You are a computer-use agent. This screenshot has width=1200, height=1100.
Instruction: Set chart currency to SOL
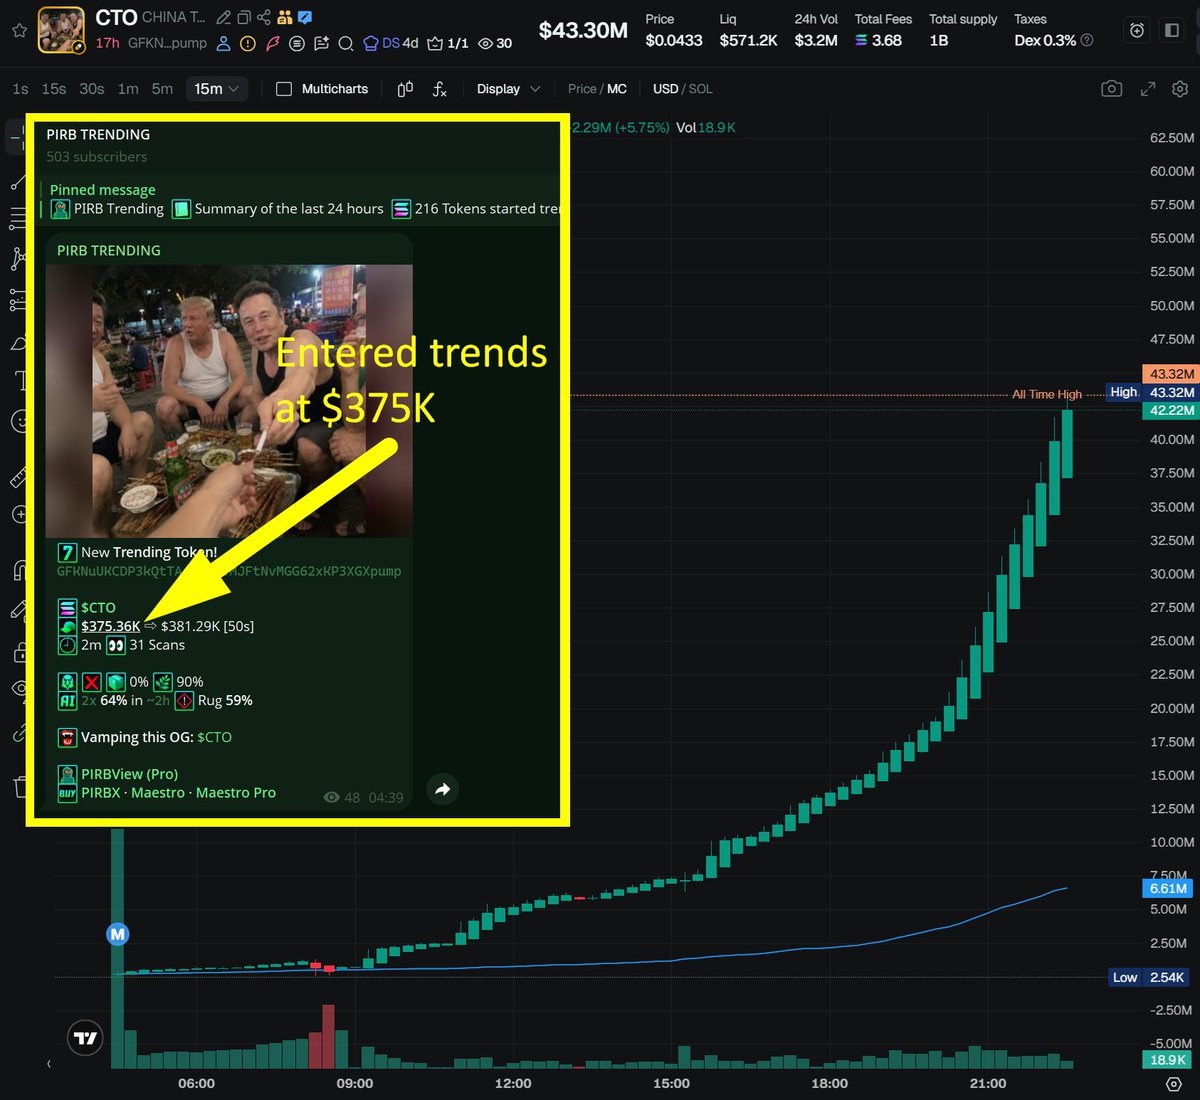(701, 89)
